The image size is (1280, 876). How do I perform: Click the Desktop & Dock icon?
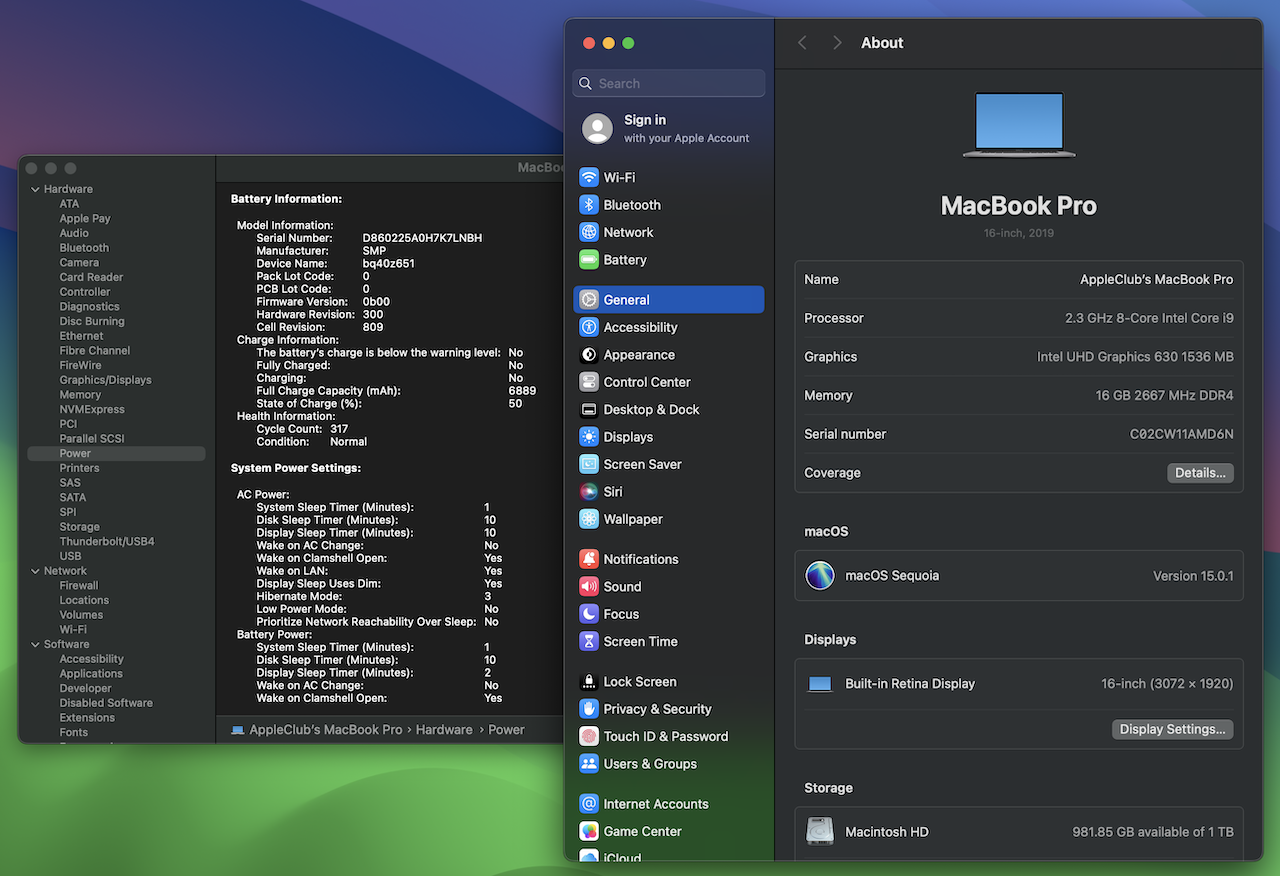pyautogui.click(x=589, y=410)
